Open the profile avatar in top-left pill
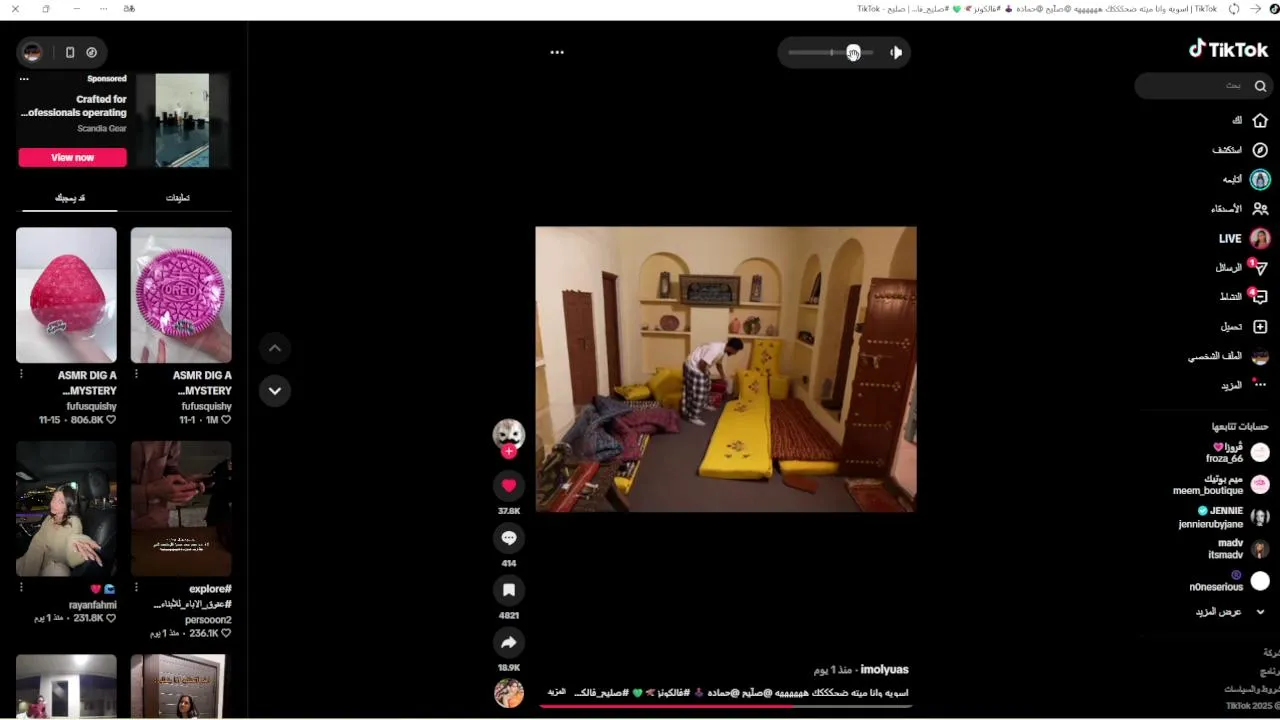 (x=33, y=52)
